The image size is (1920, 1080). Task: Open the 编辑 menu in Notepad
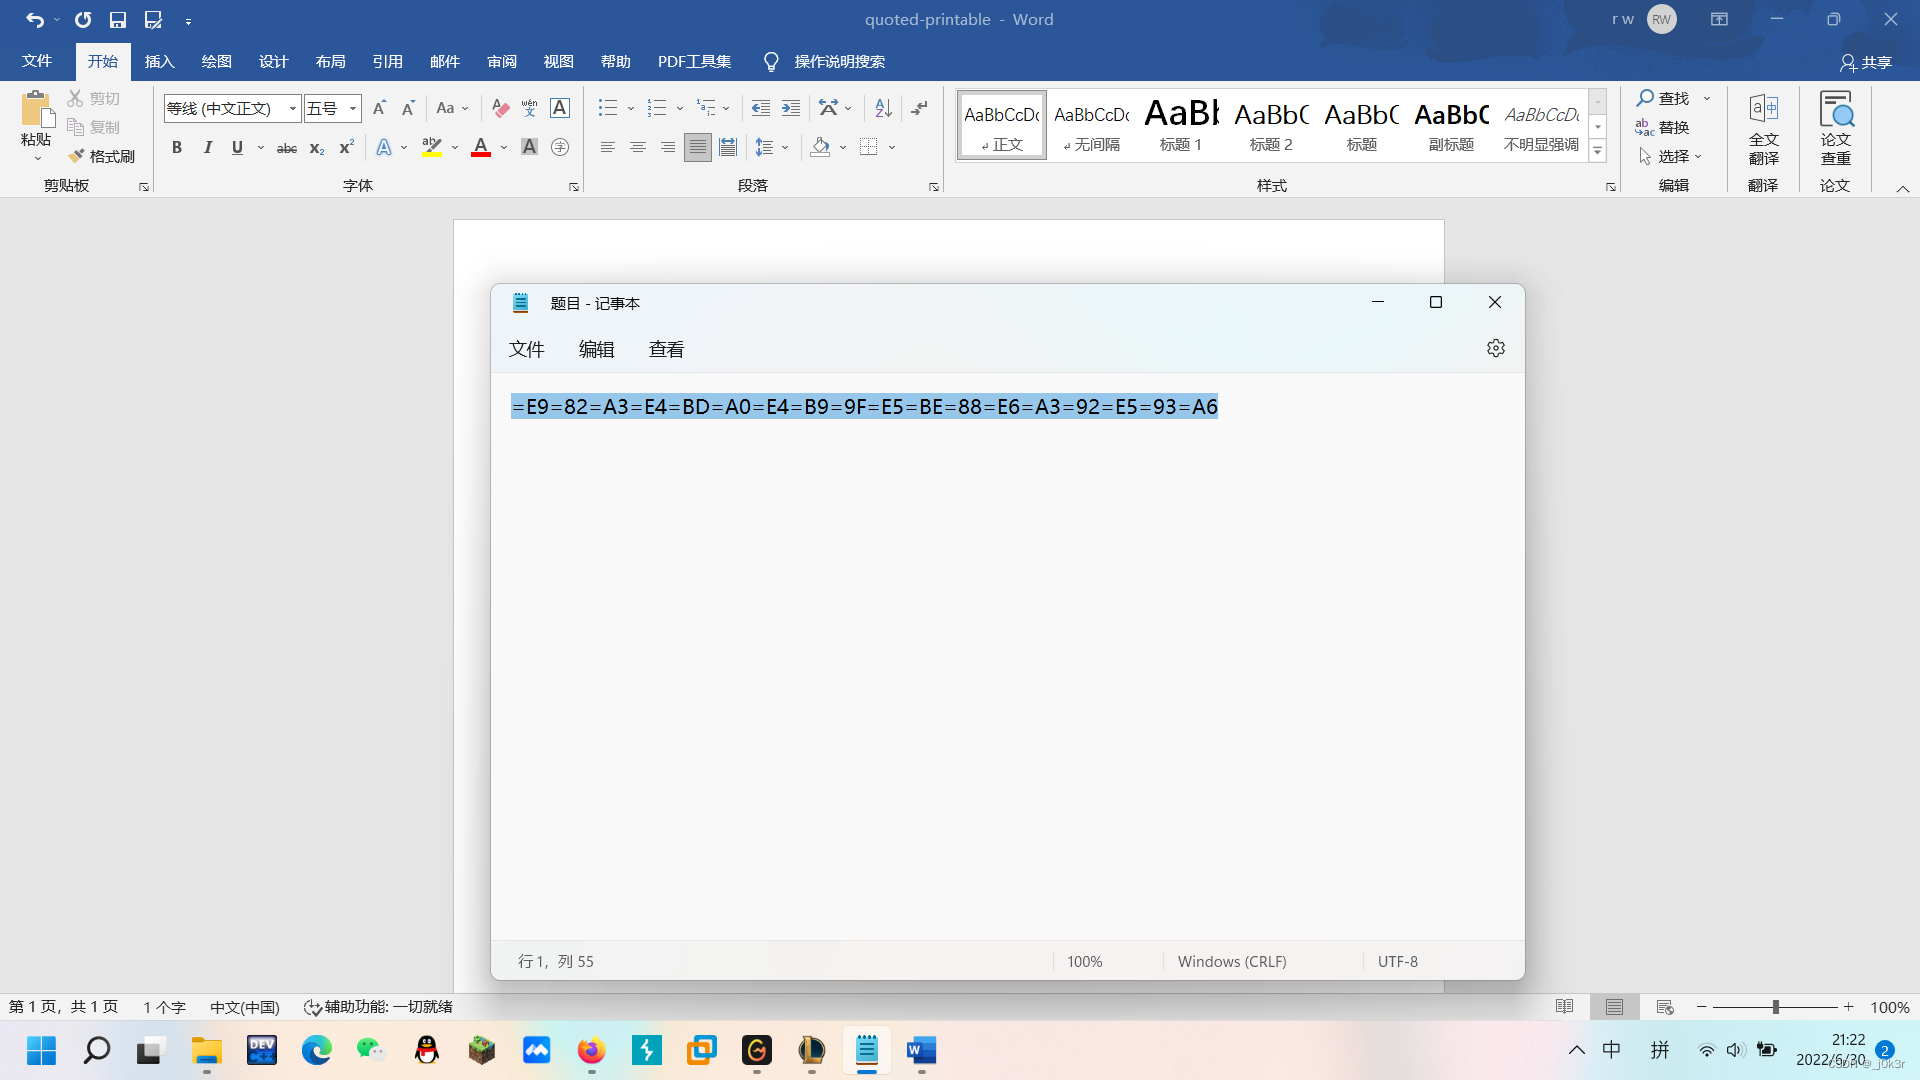(x=597, y=349)
